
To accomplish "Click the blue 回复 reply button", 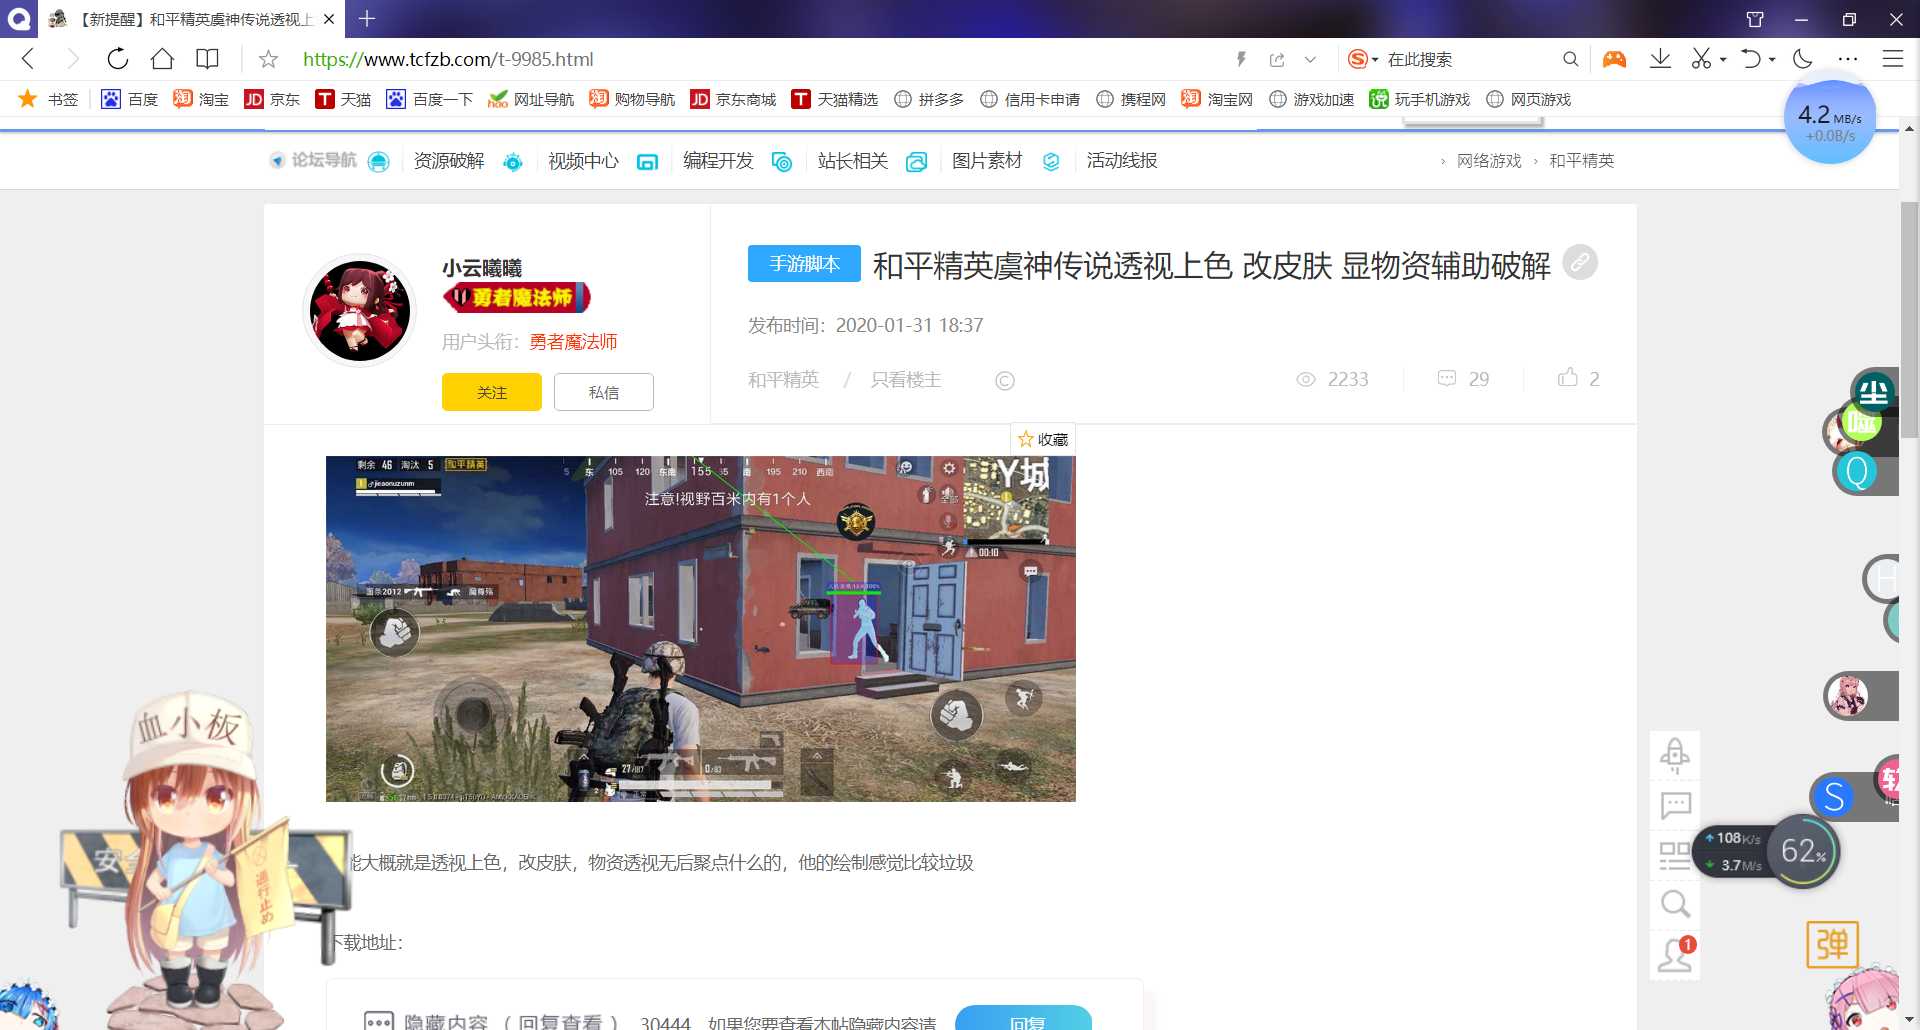I will (1023, 1020).
